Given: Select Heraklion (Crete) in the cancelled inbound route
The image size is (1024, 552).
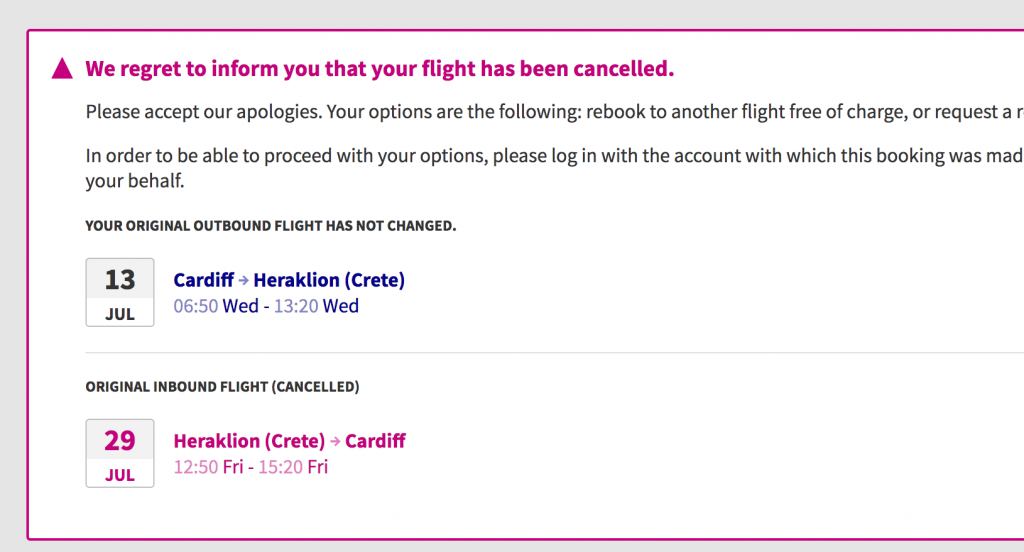Looking at the screenshot, I should point(249,441).
